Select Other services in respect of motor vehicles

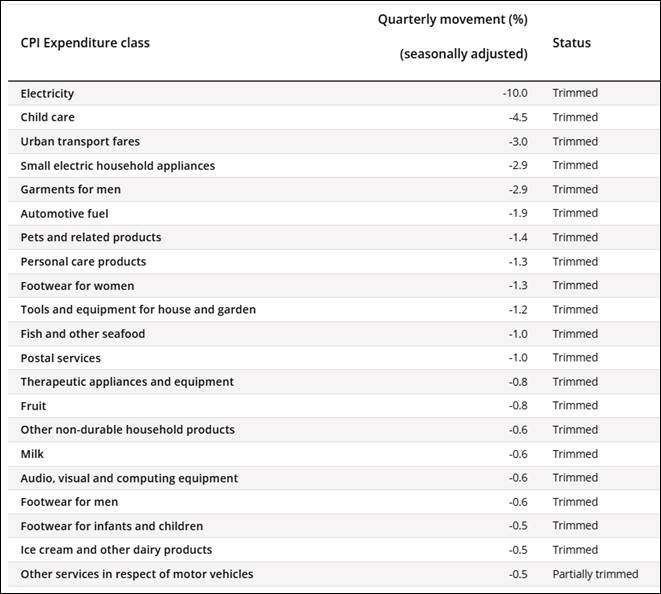pyautogui.click(x=136, y=574)
